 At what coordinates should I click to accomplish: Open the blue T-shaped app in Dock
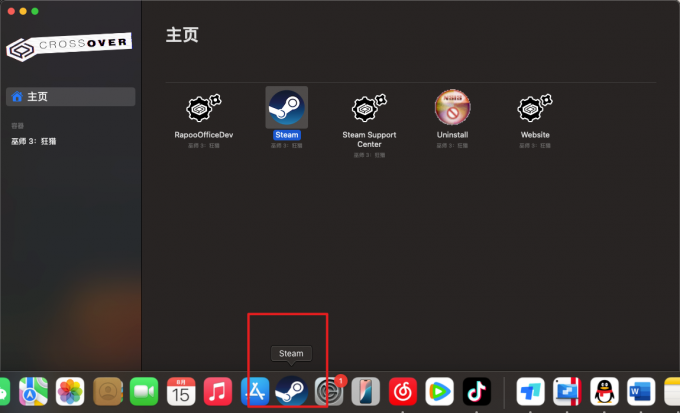[530, 392]
